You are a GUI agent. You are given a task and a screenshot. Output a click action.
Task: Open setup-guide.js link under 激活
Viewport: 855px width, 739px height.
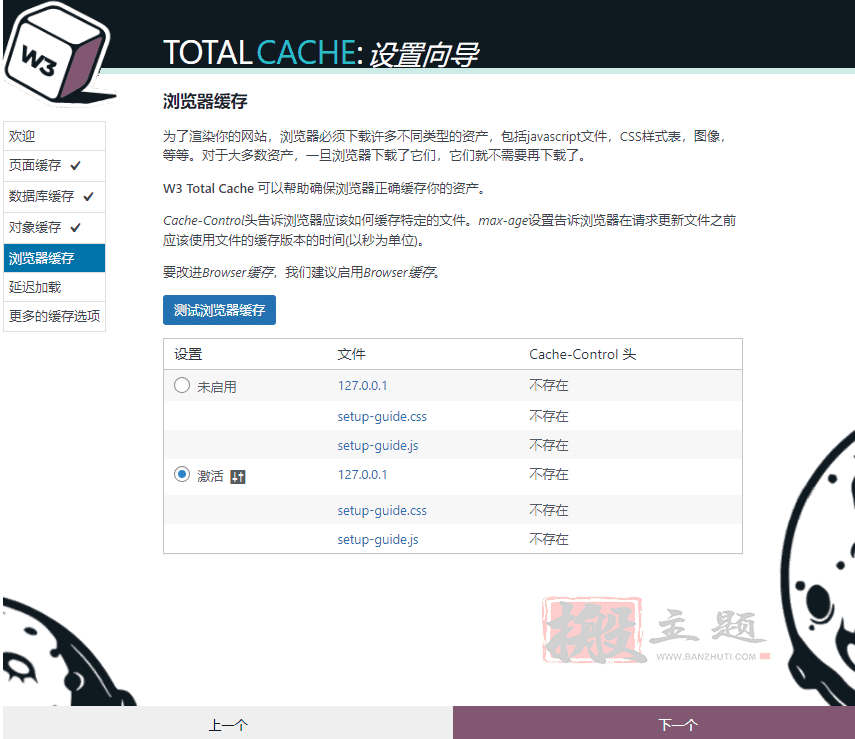point(378,539)
